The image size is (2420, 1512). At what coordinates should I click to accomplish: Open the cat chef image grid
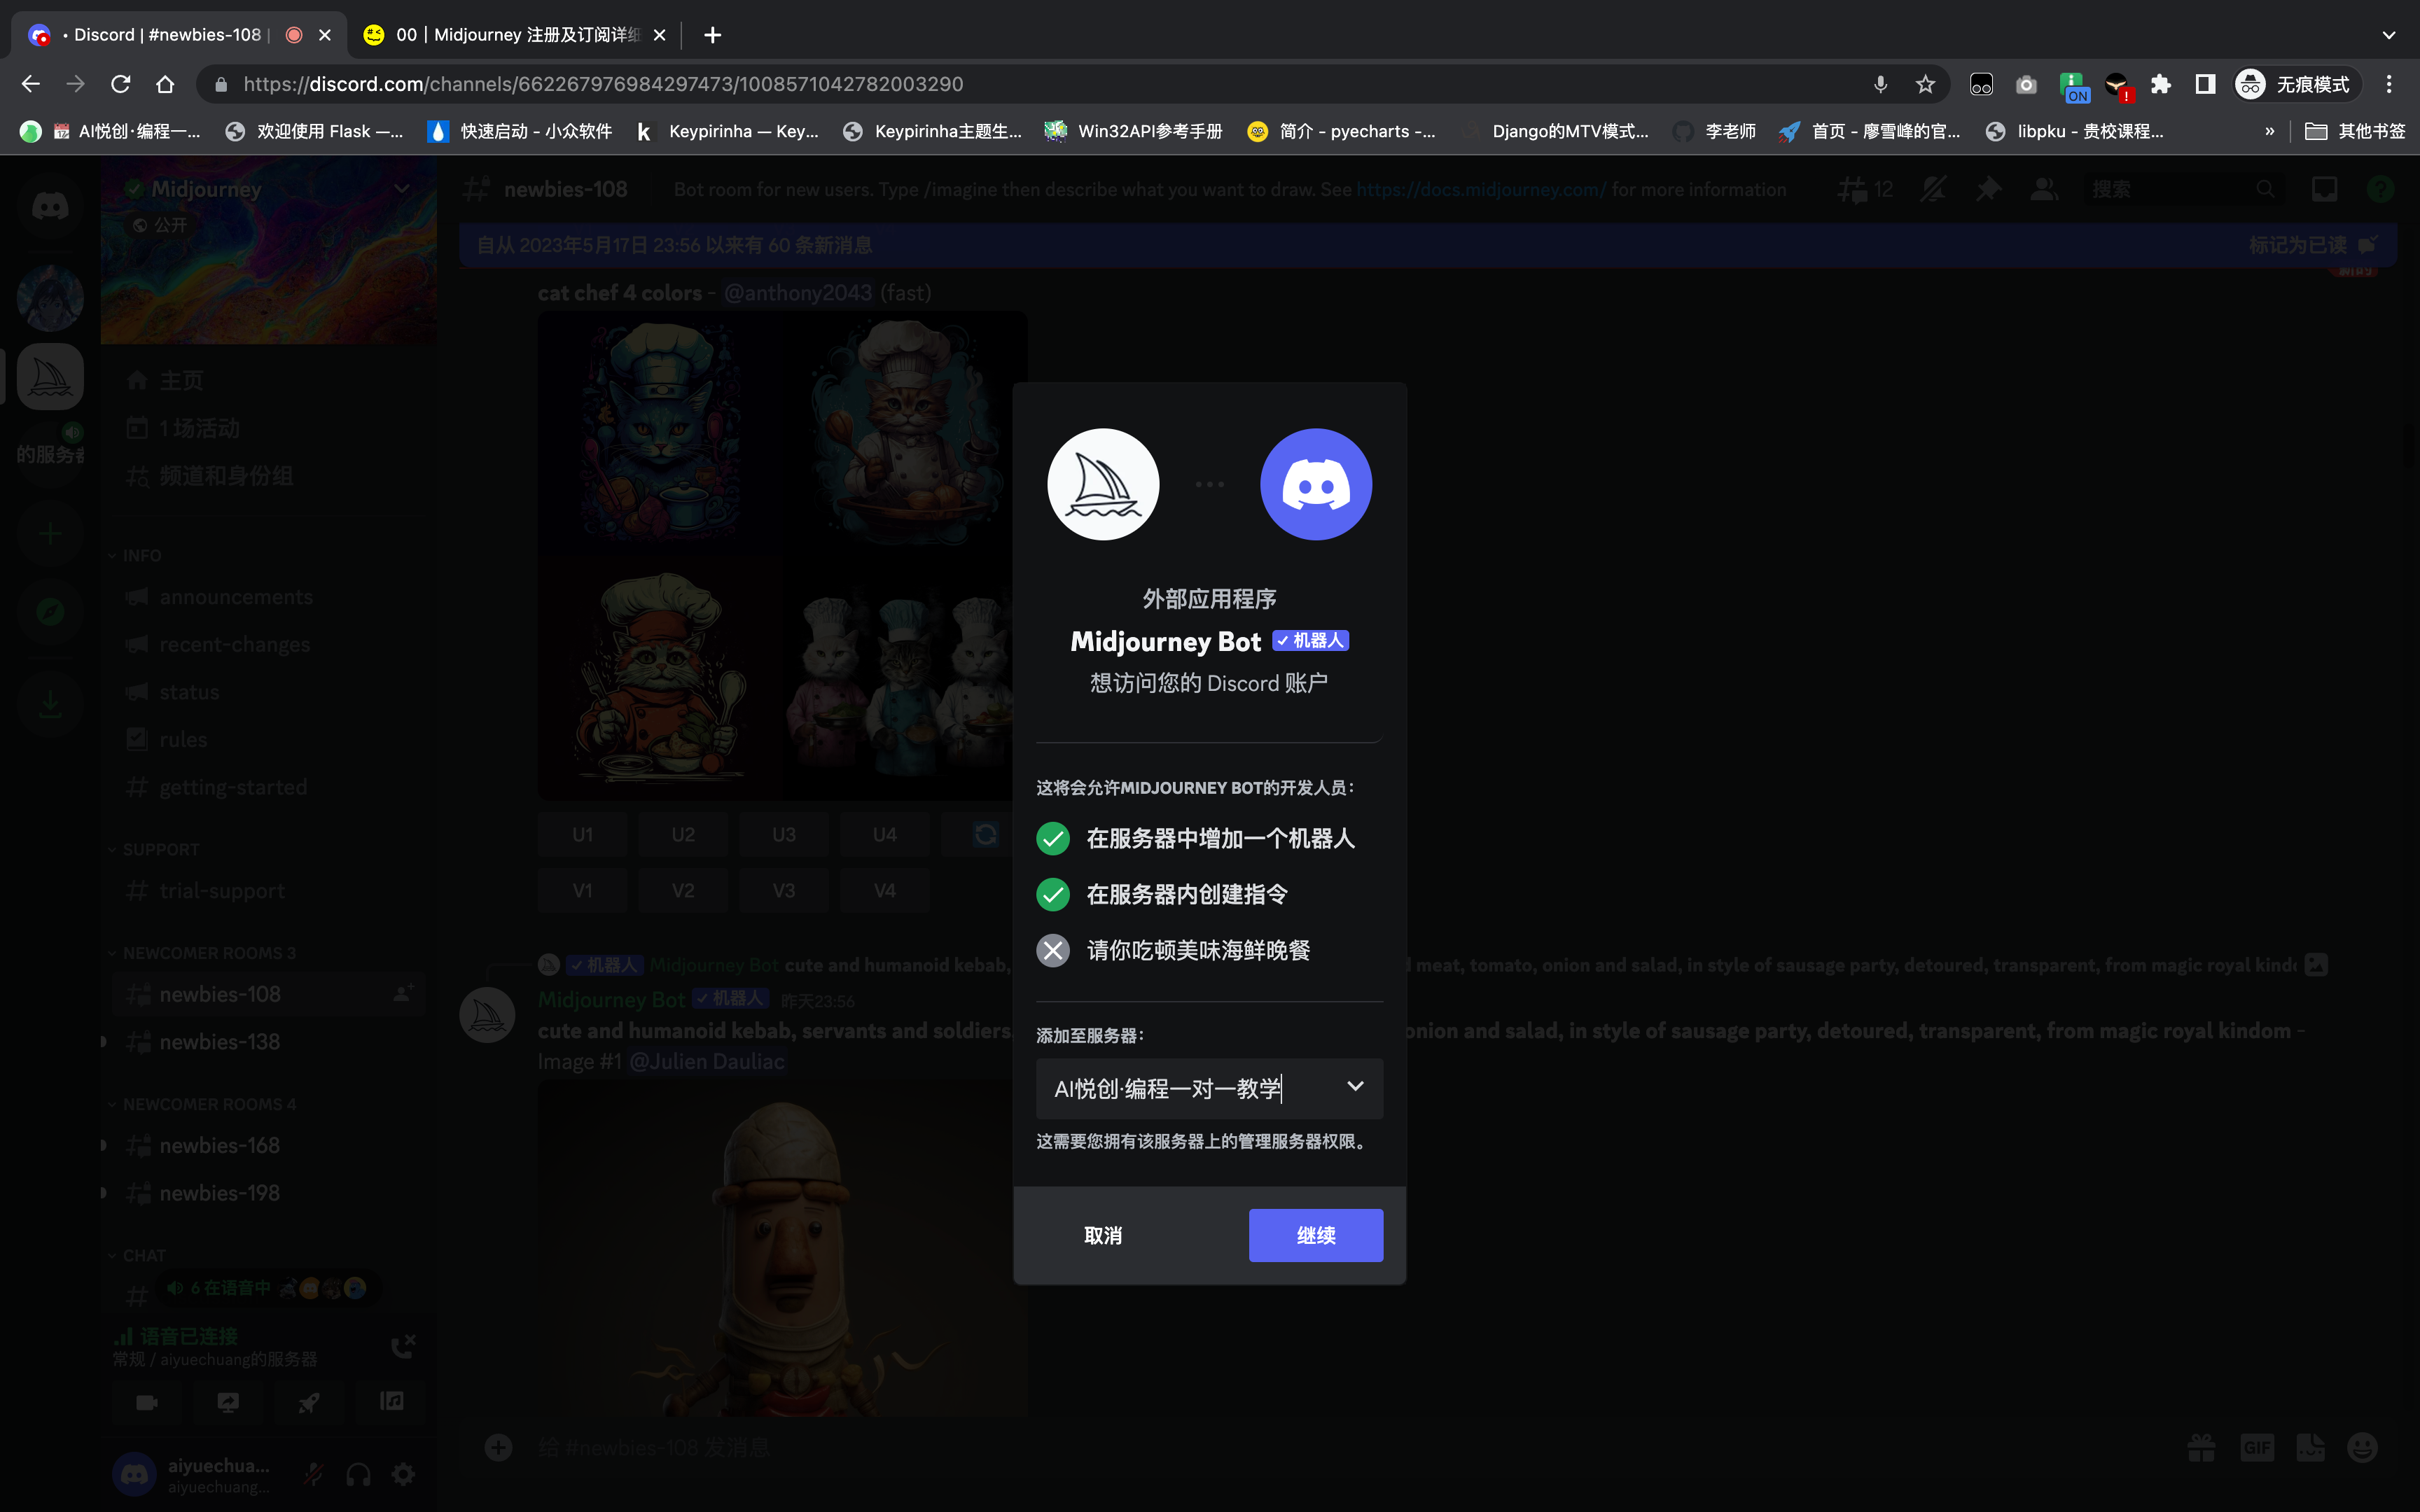[x=782, y=555]
